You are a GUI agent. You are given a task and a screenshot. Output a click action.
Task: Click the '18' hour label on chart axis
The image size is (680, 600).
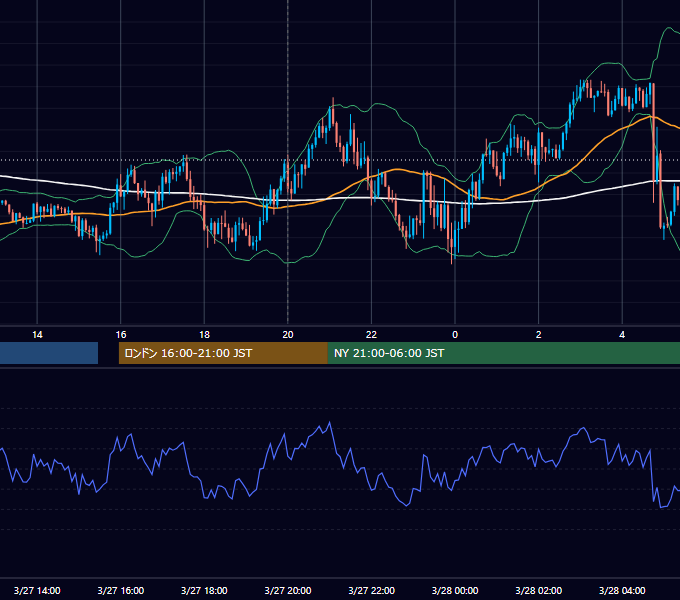[204, 335]
